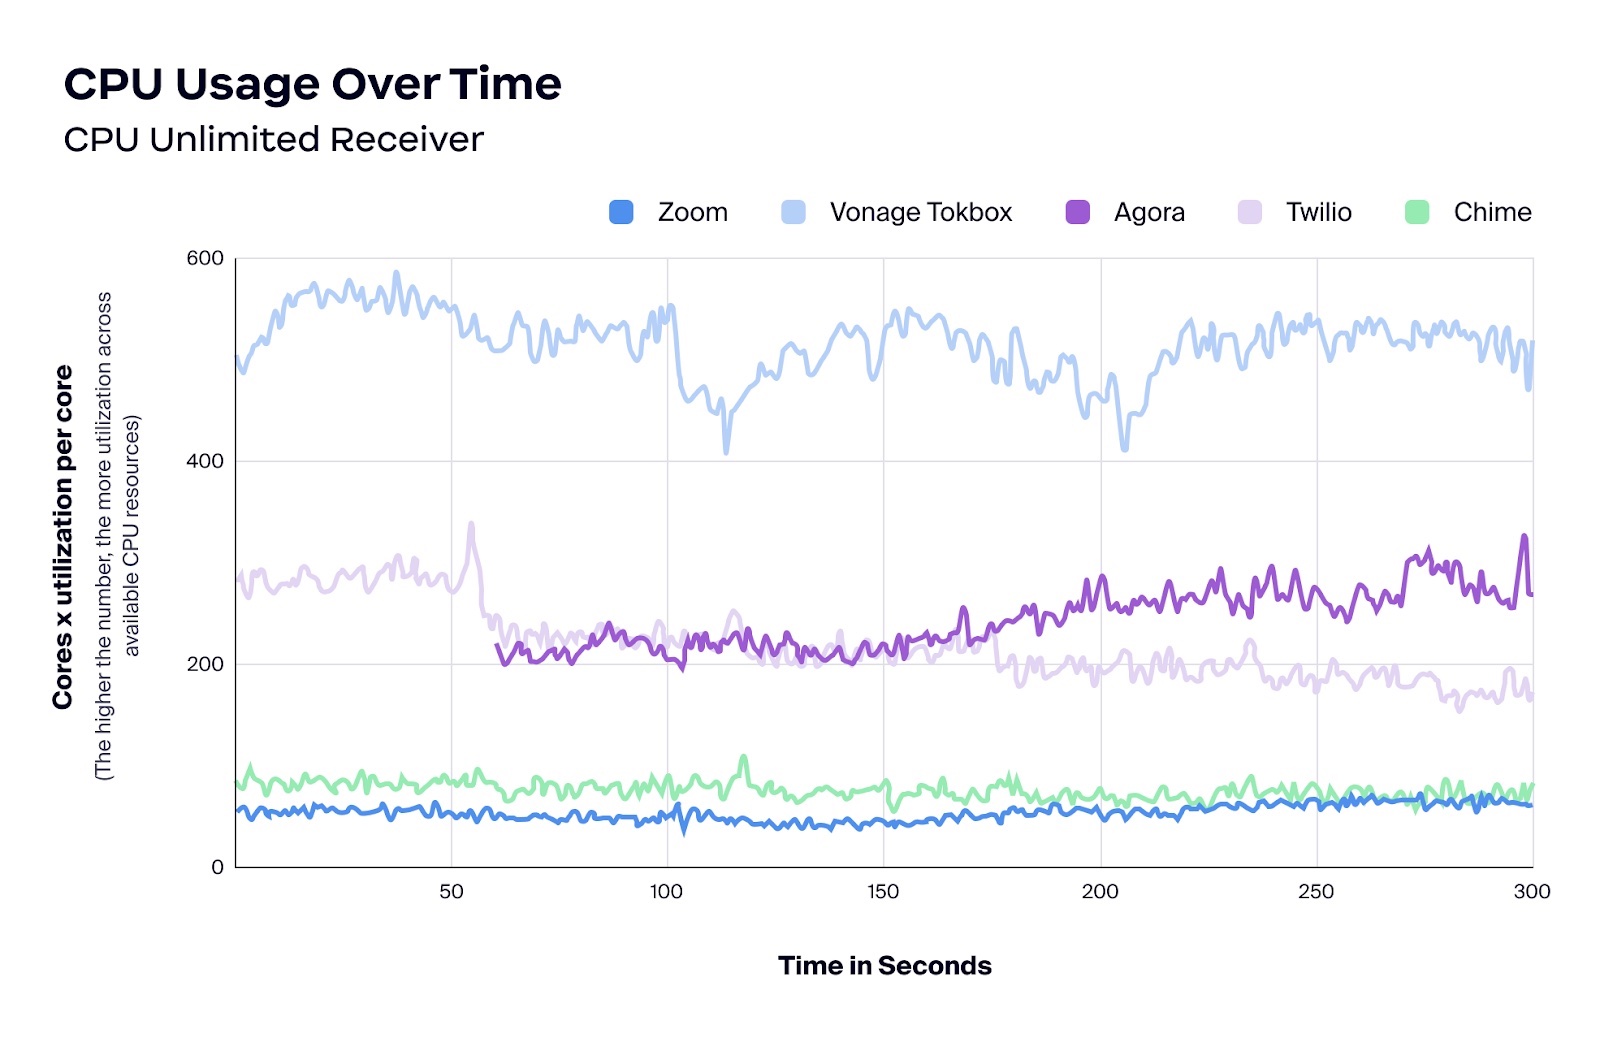The height and width of the screenshot is (1038, 1600).
Task: Click the "Time in Seconds" axis label
Action: pos(884,965)
